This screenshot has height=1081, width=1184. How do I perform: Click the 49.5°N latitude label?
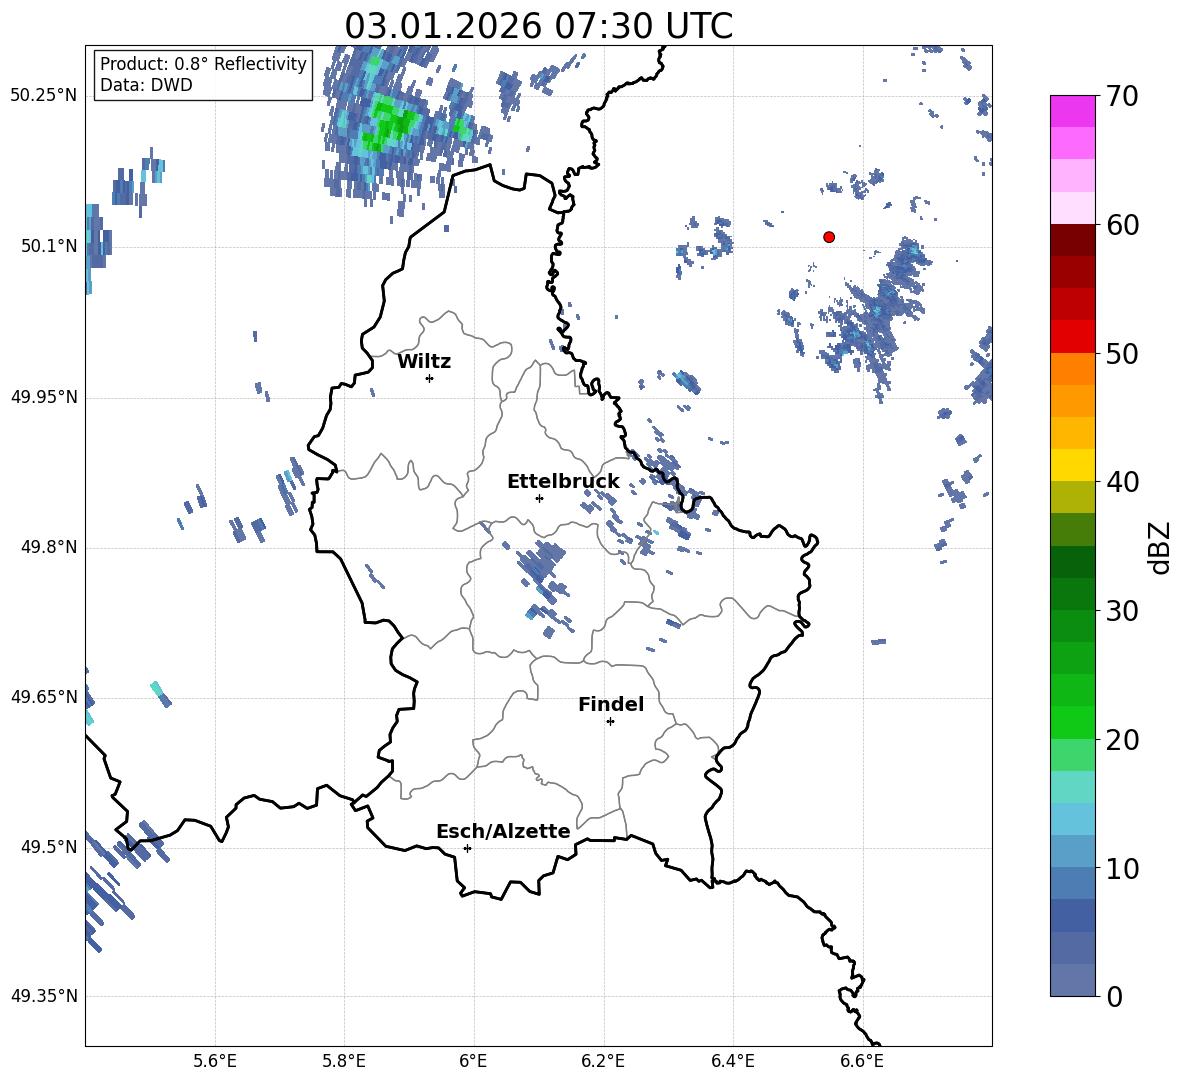[49, 846]
